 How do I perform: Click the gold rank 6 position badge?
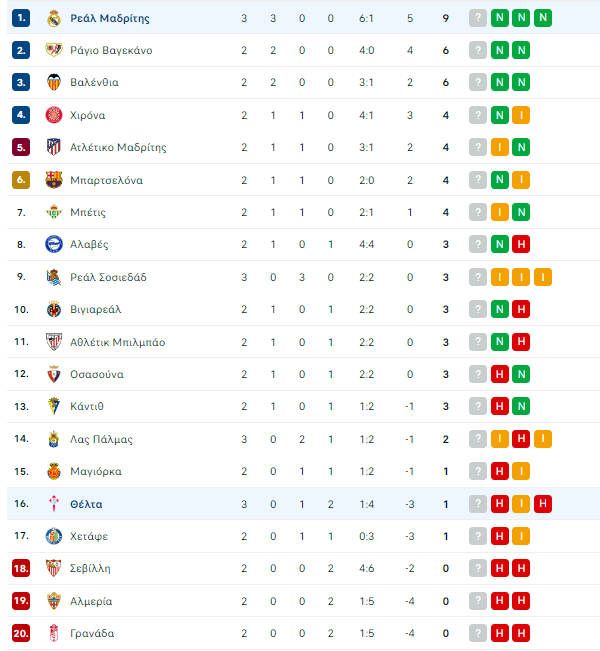pos(21,180)
